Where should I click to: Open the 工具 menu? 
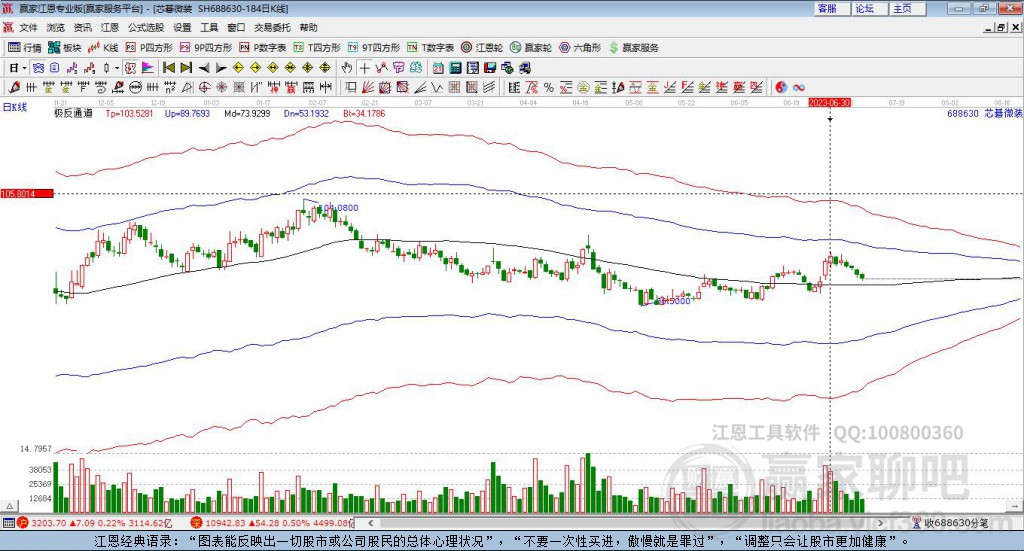209,27
